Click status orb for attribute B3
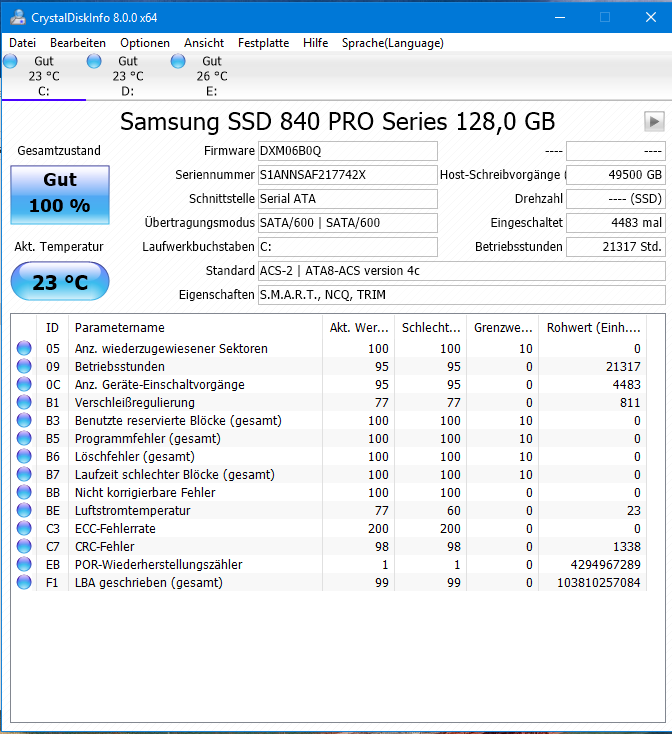The height and width of the screenshot is (734, 672). pos(24,420)
